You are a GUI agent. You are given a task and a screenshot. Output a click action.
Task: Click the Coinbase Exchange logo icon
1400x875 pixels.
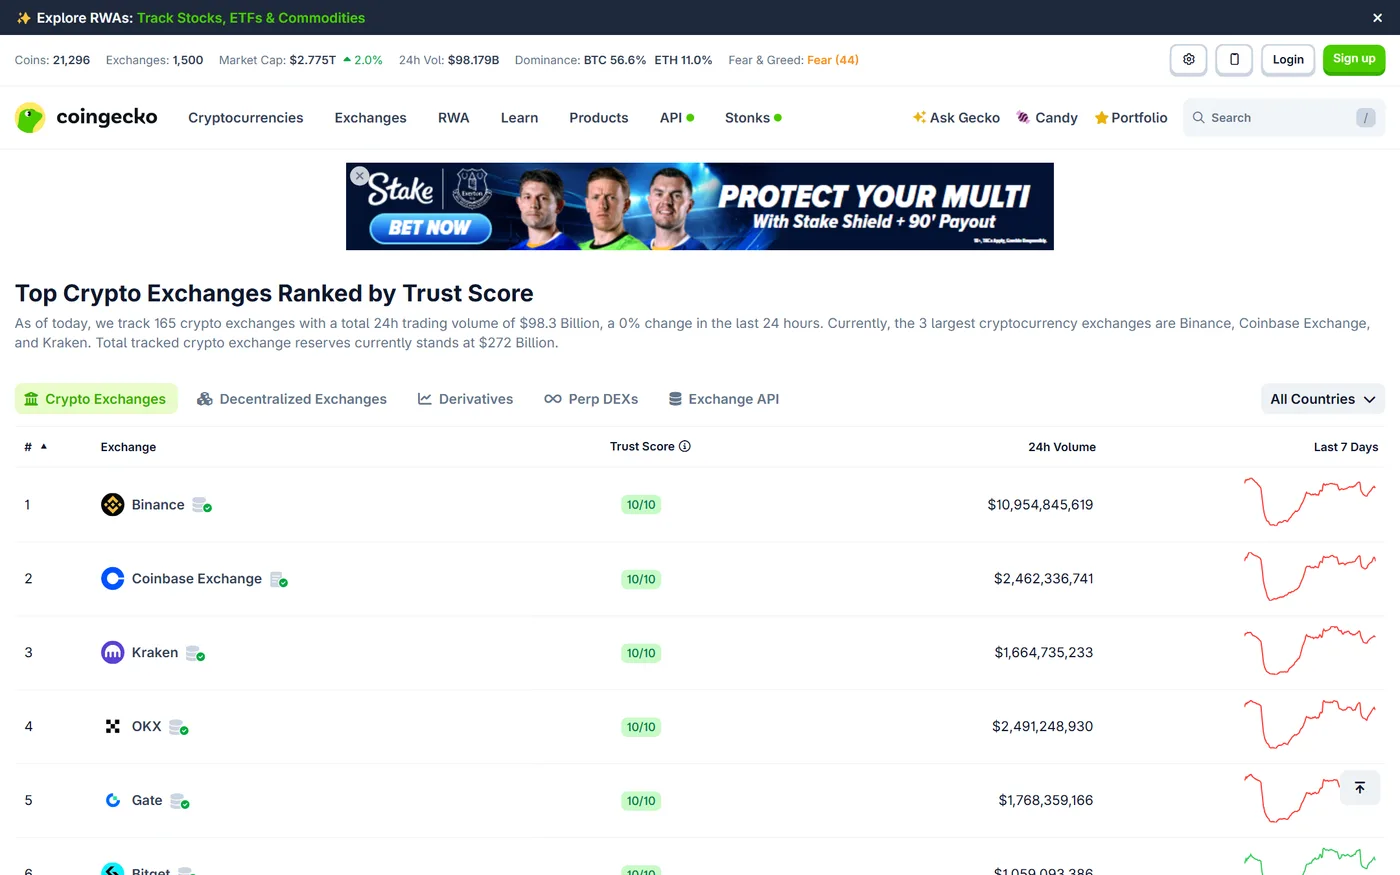pos(113,579)
